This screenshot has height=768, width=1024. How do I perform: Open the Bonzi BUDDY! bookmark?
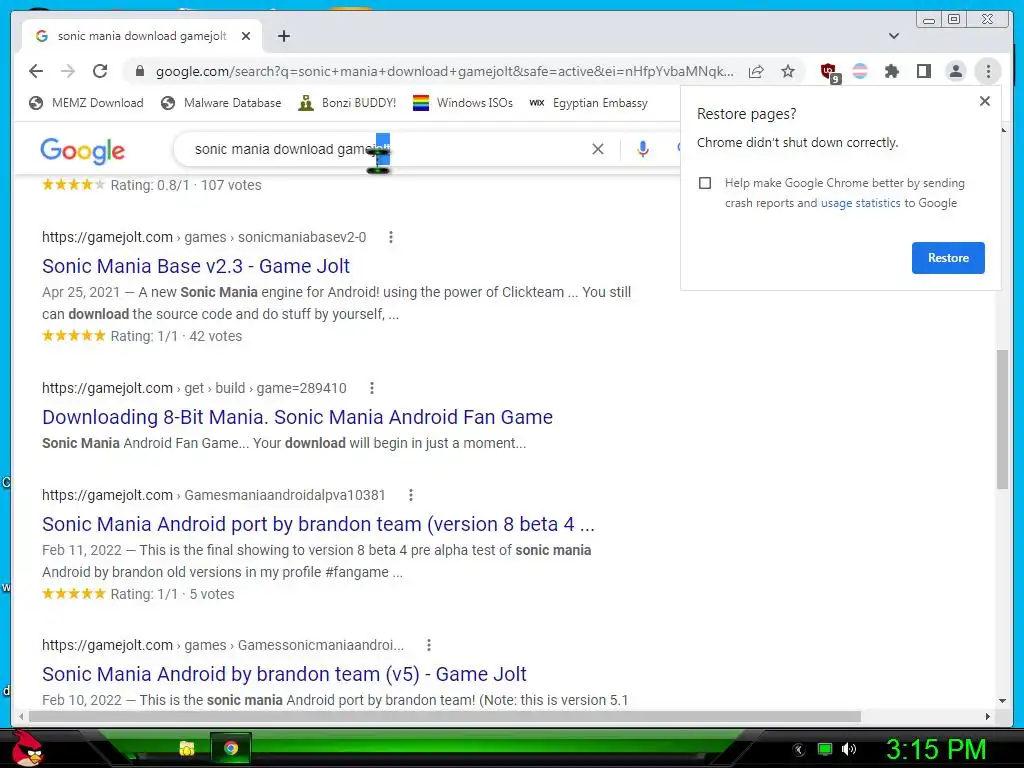point(347,103)
